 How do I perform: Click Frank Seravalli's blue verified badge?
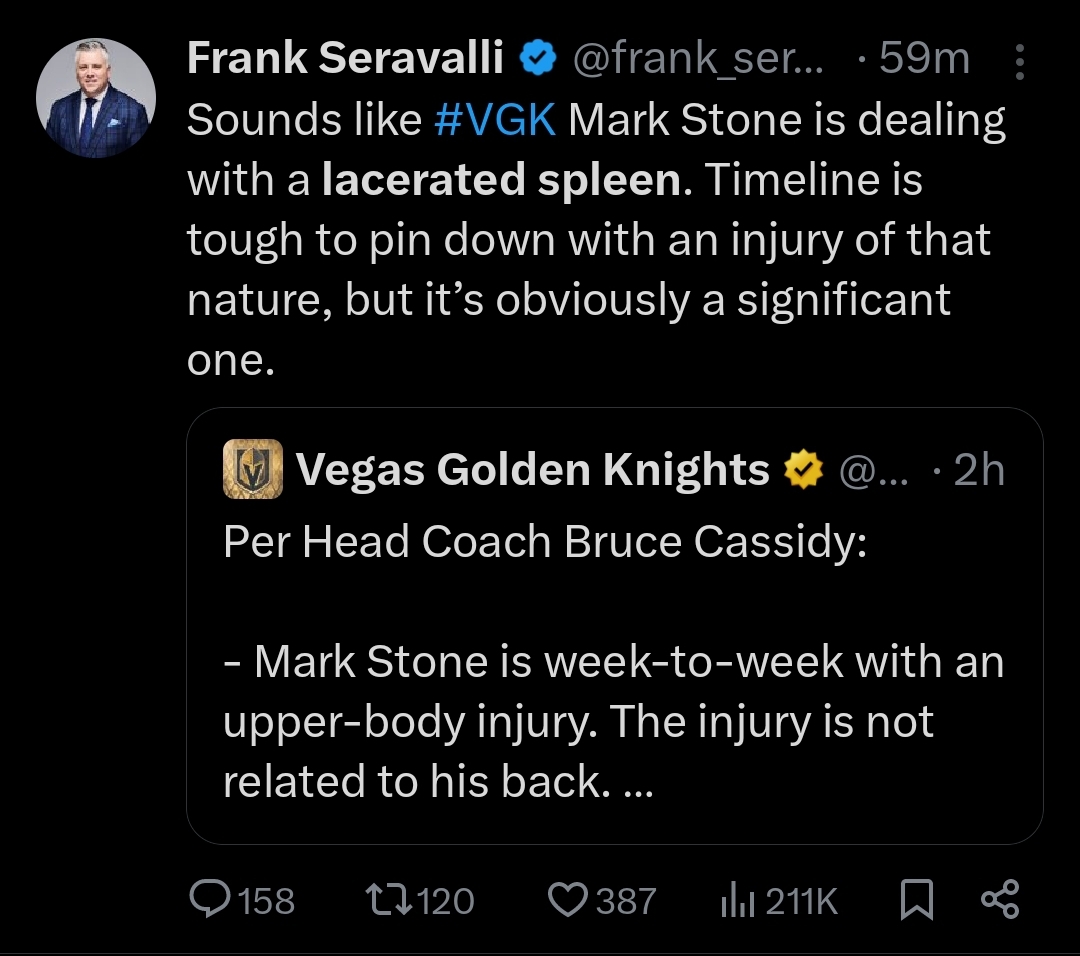coord(537,57)
